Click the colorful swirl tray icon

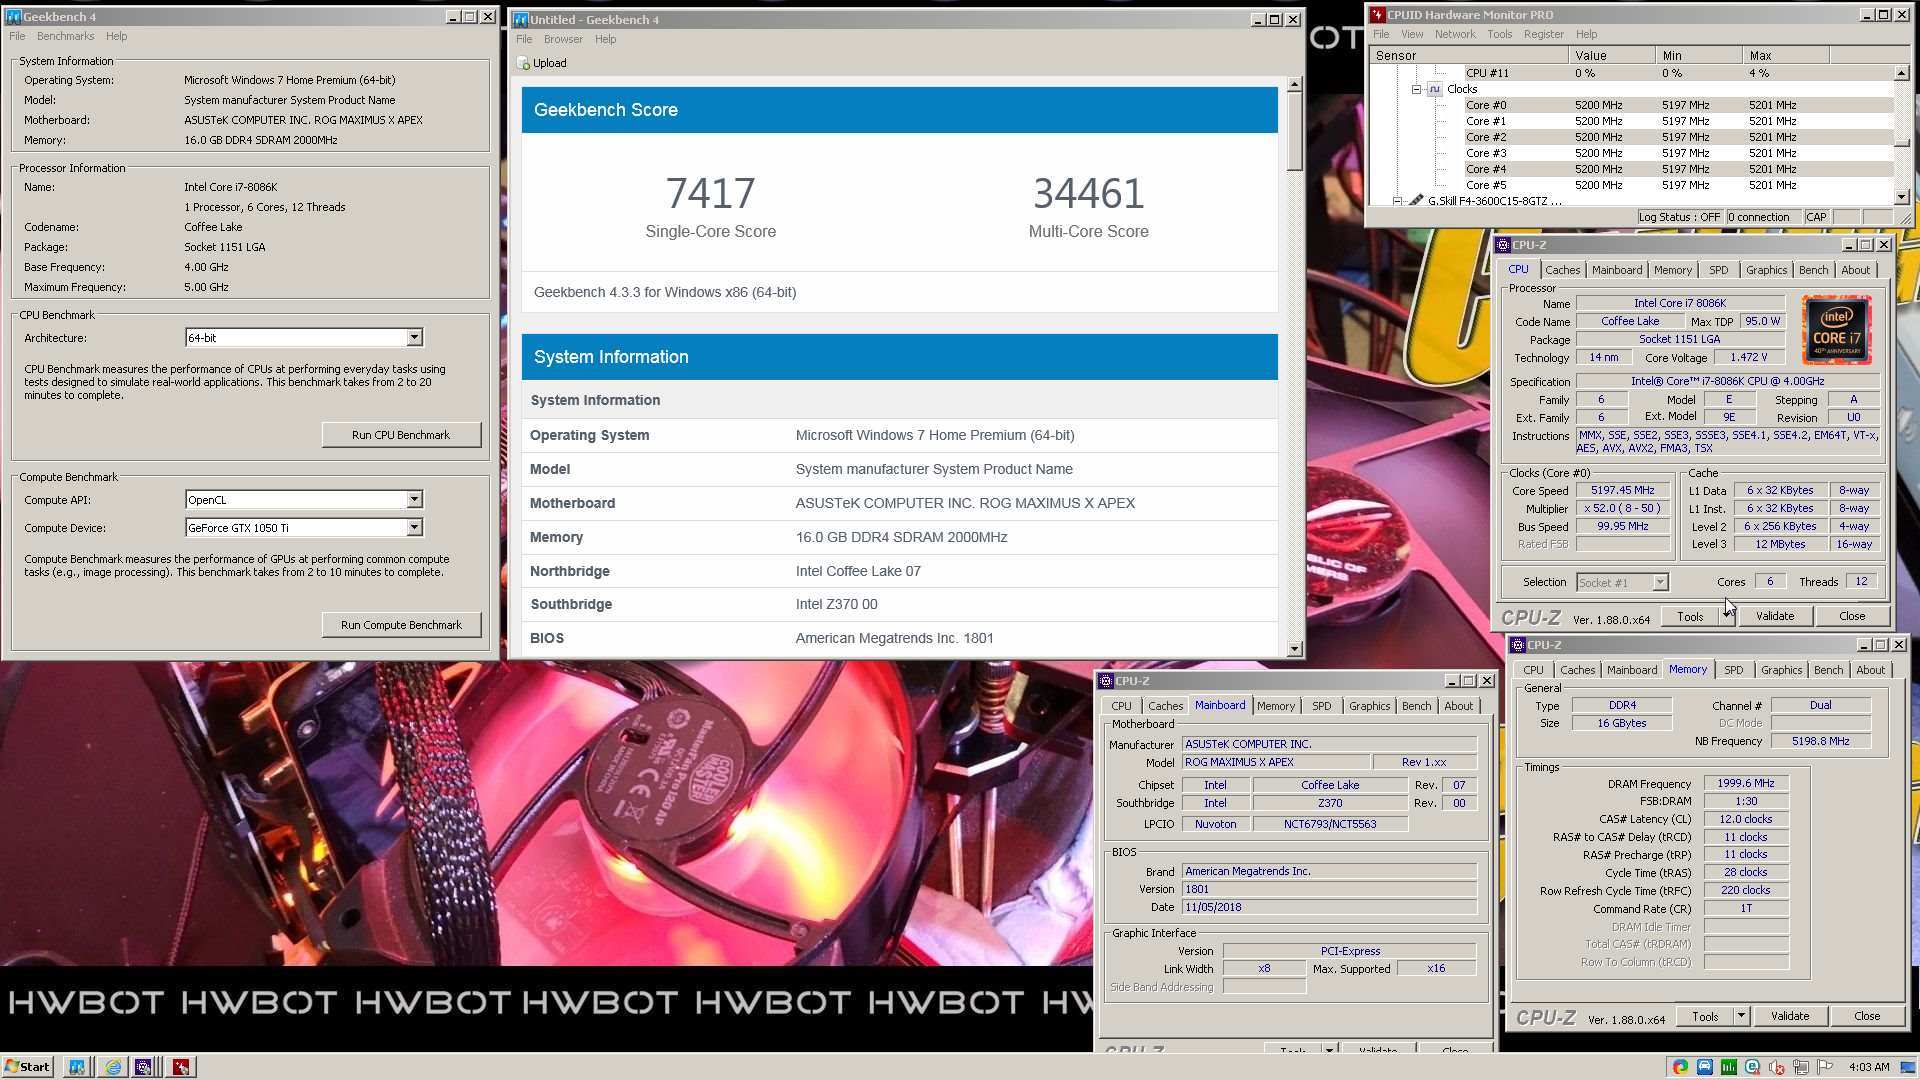coord(1680,1067)
